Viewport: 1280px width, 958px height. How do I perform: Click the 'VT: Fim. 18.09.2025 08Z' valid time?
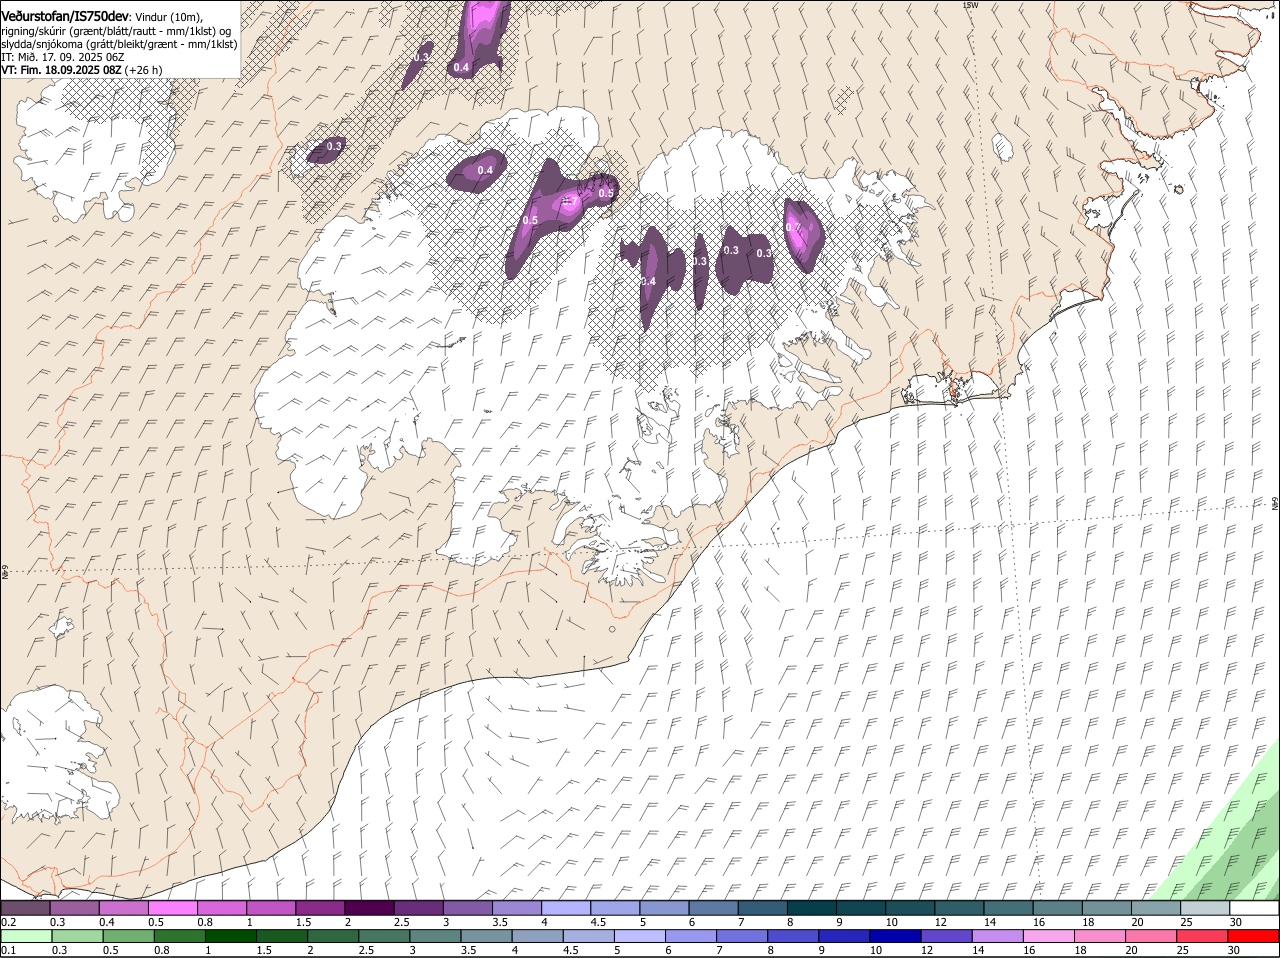[61, 70]
